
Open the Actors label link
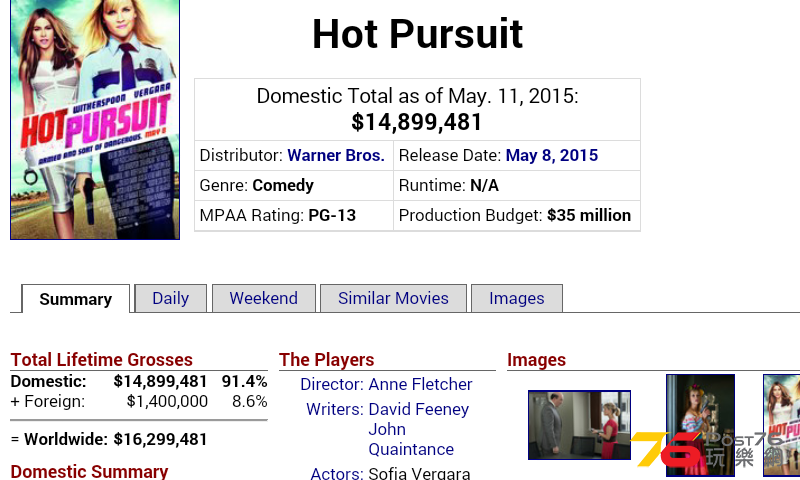click(337, 473)
